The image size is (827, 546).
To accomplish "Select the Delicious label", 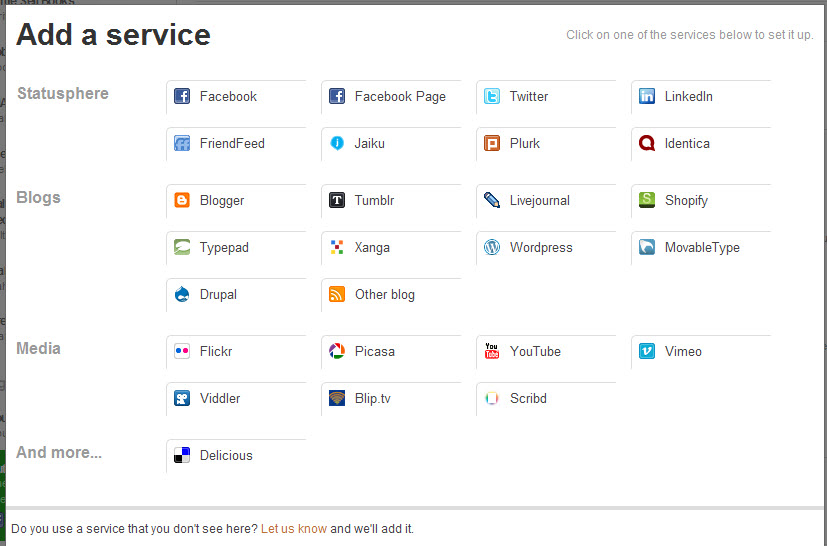I will [x=226, y=455].
